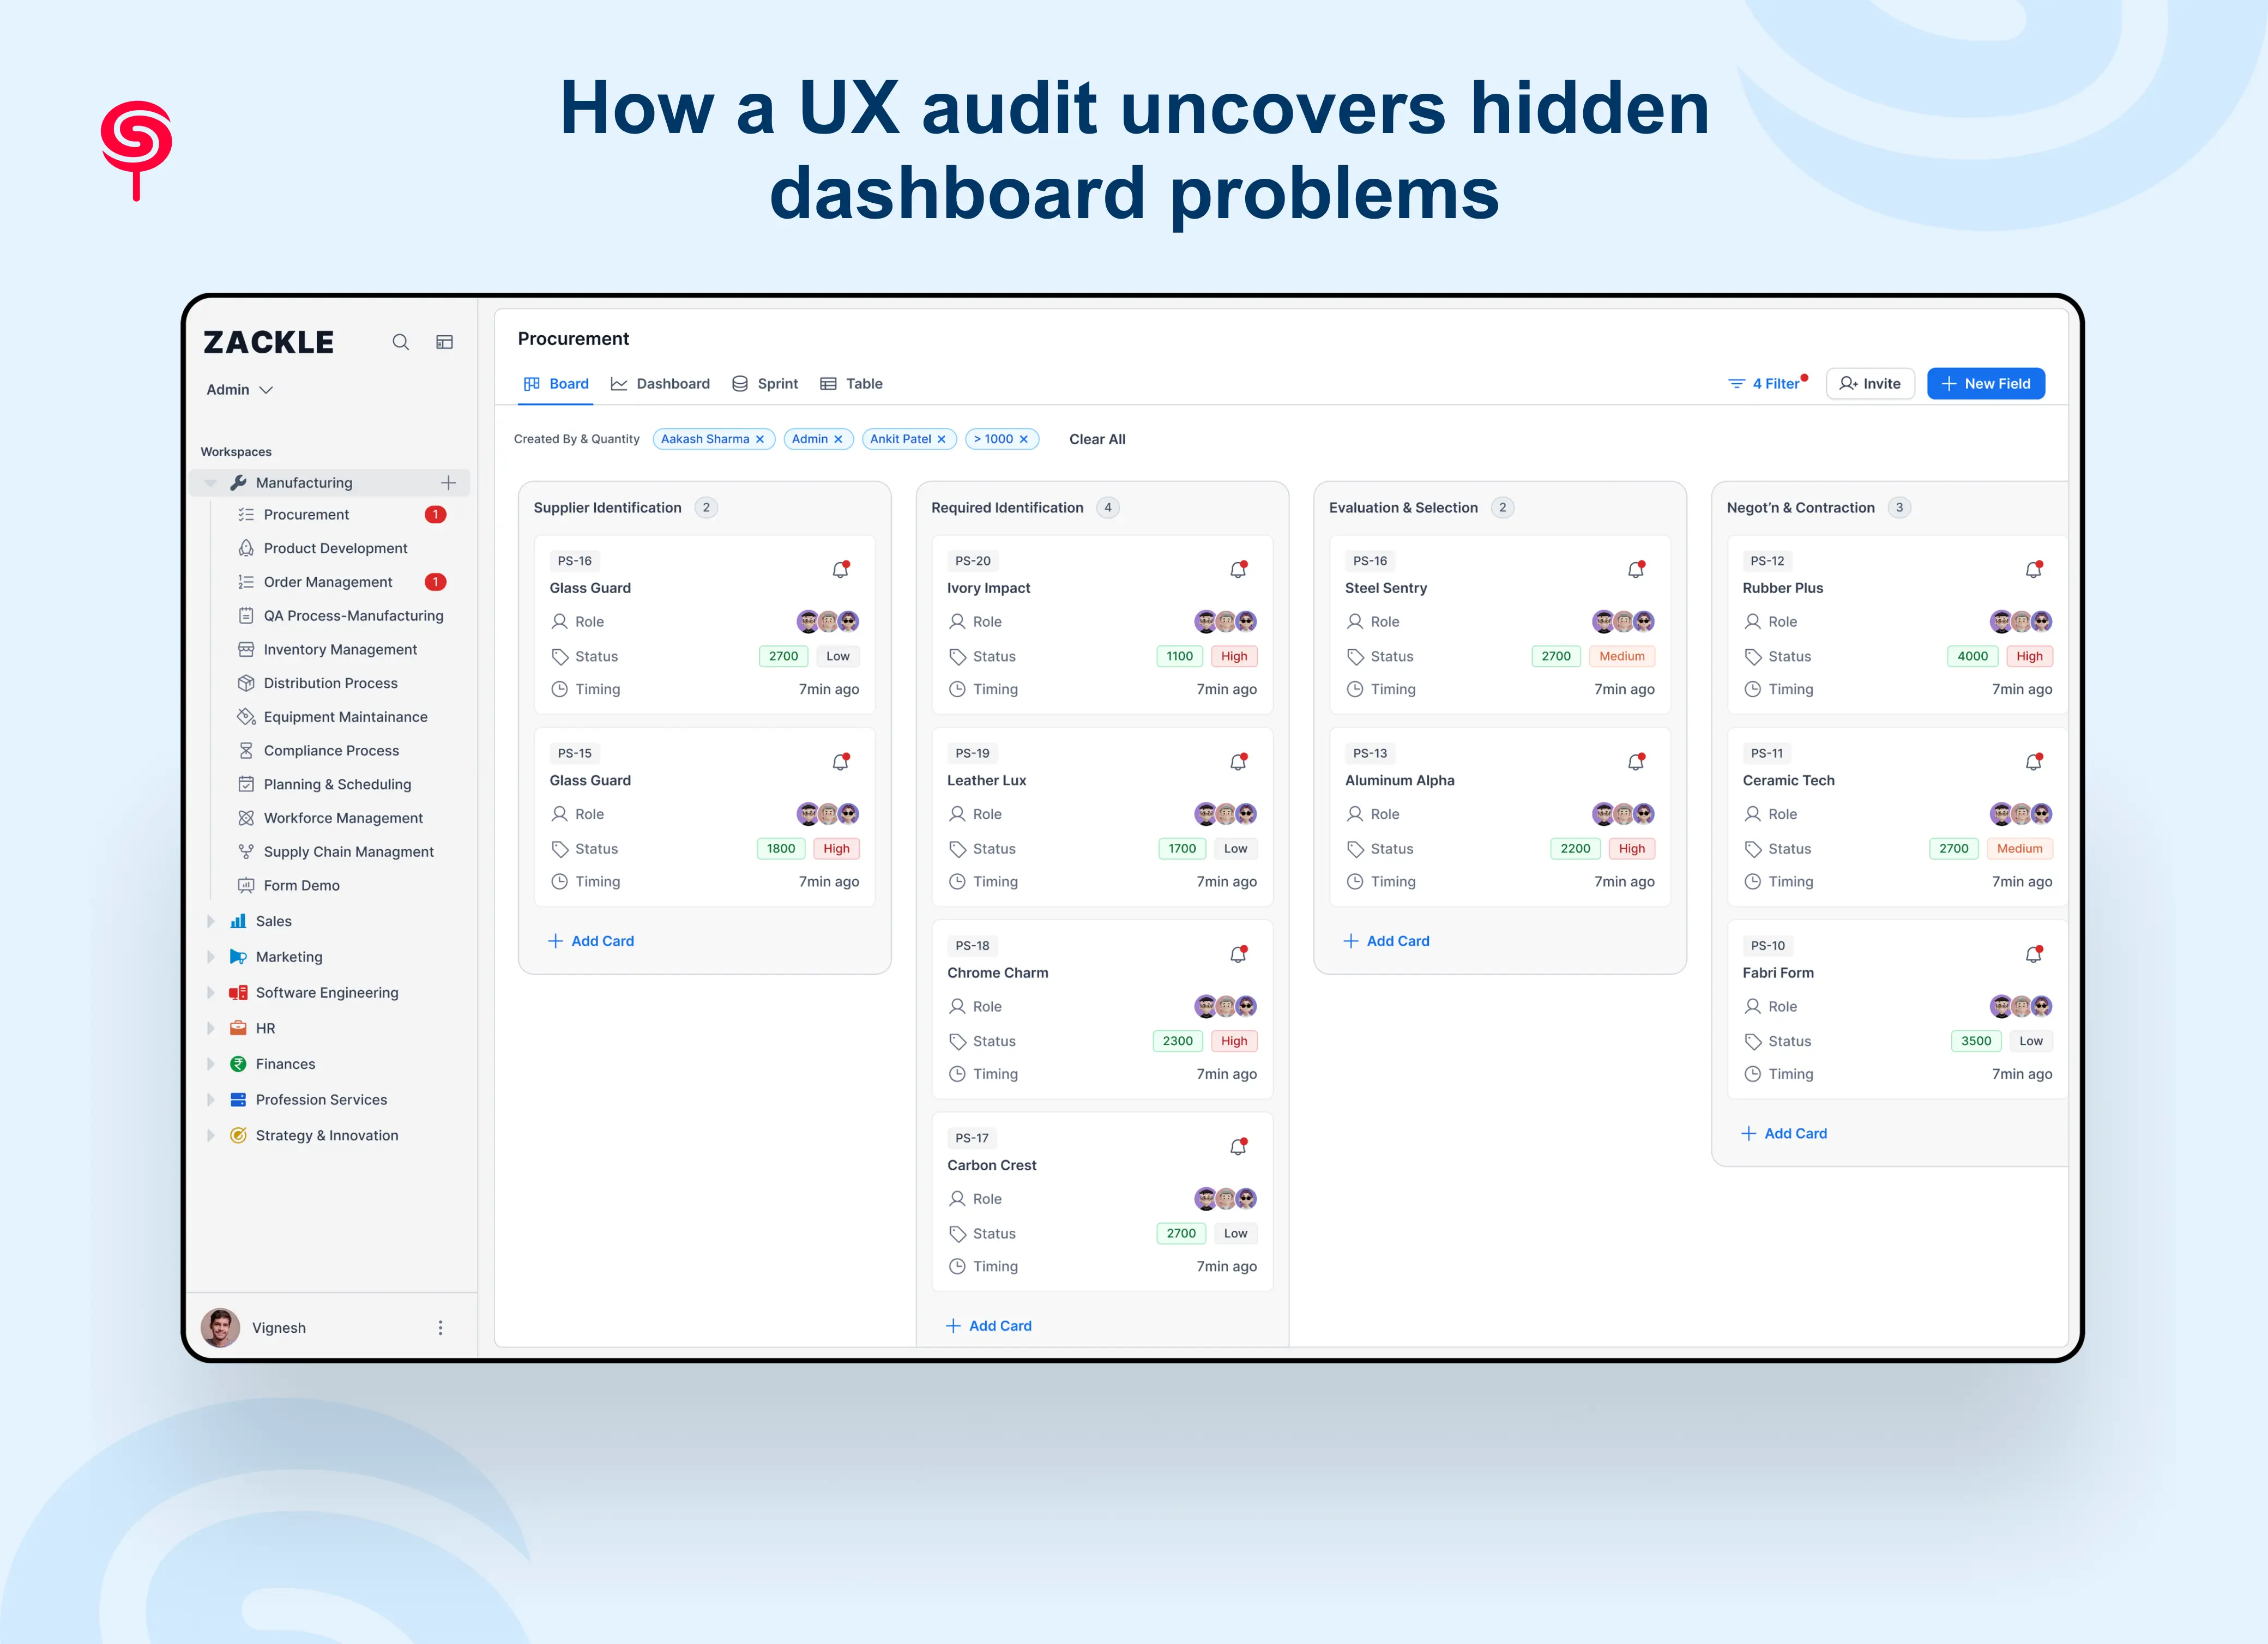The image size is (2268, 1644).
Task: Expand the HR workspace
Action: (210, 1028)
